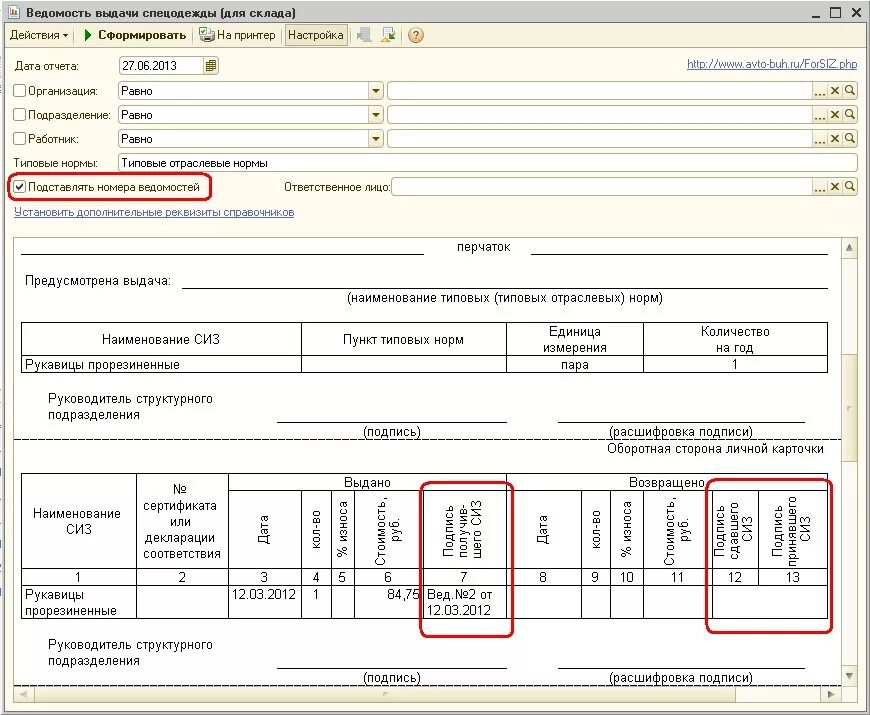870x715 pixels.
Task: Click the greyed-out restore settings toolbar icon
Action: pyautogui.click(x=364, y=35)
